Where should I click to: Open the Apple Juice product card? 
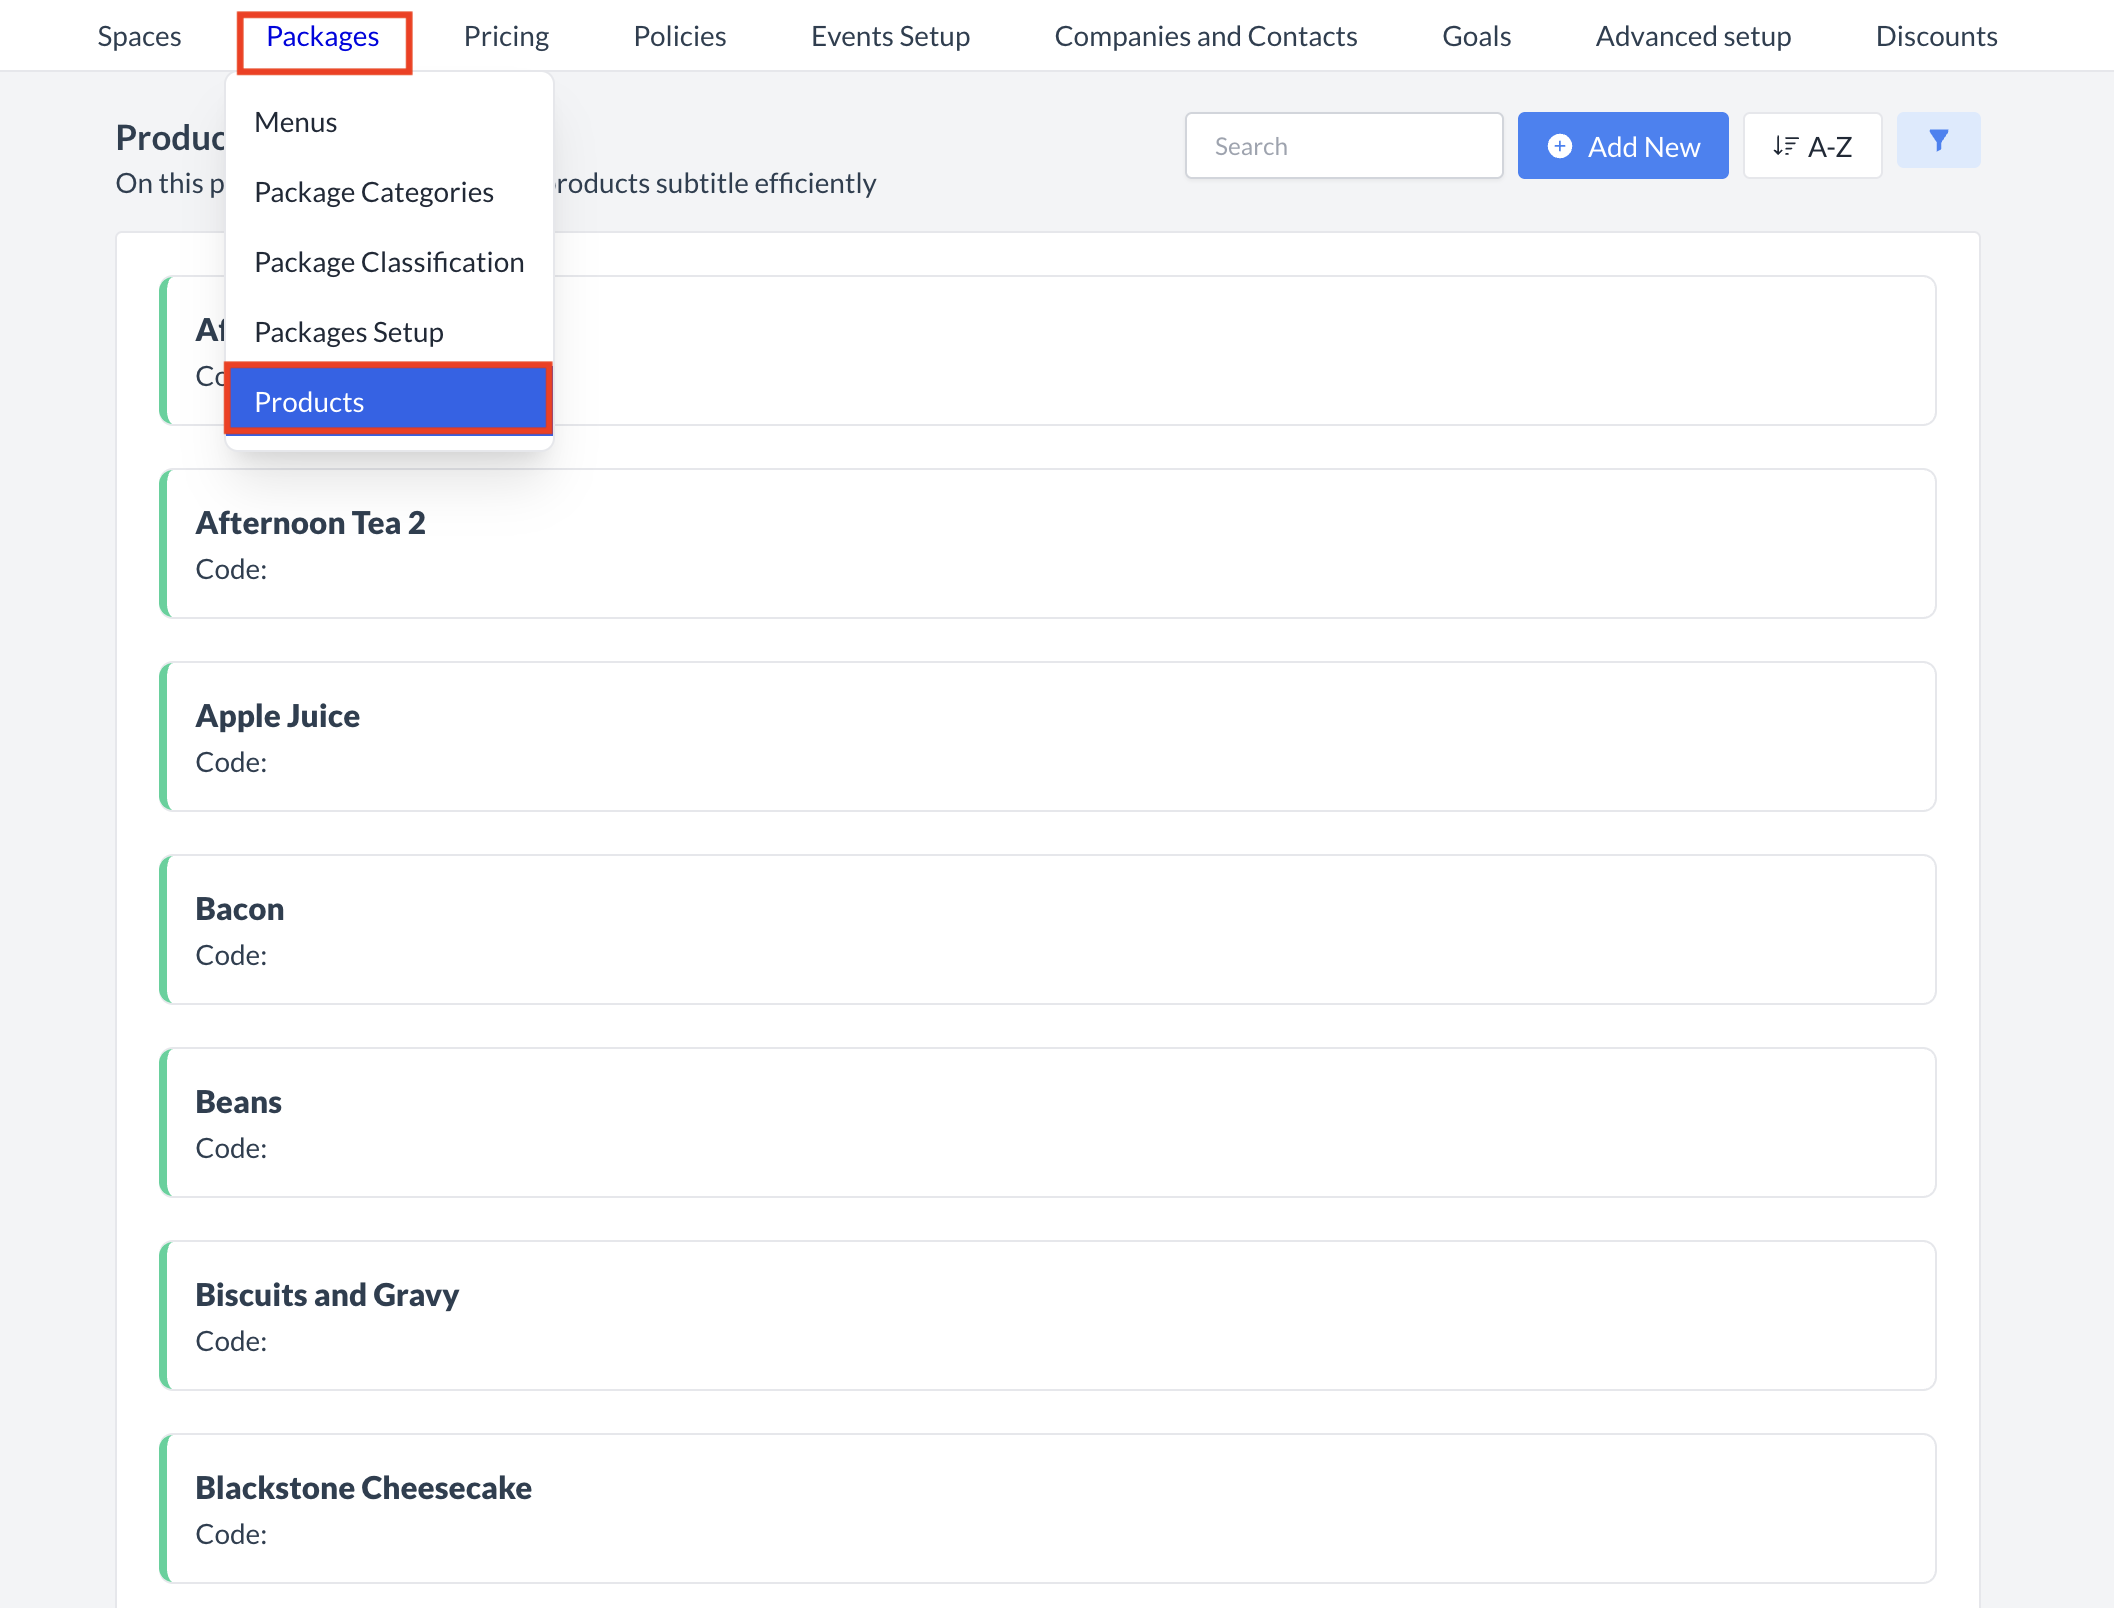coord(1047,736)
